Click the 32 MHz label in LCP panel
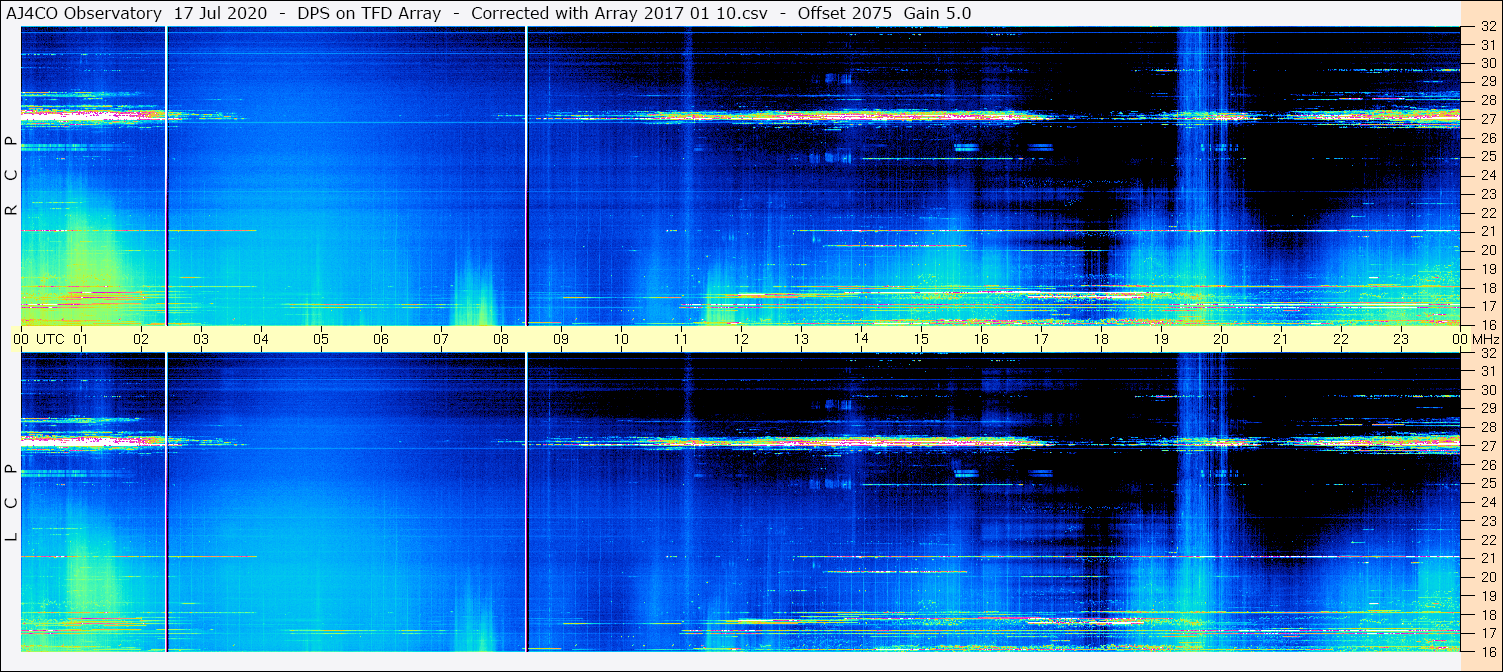The width and height of the screenshot is (1503, 672). [1488, 353]
